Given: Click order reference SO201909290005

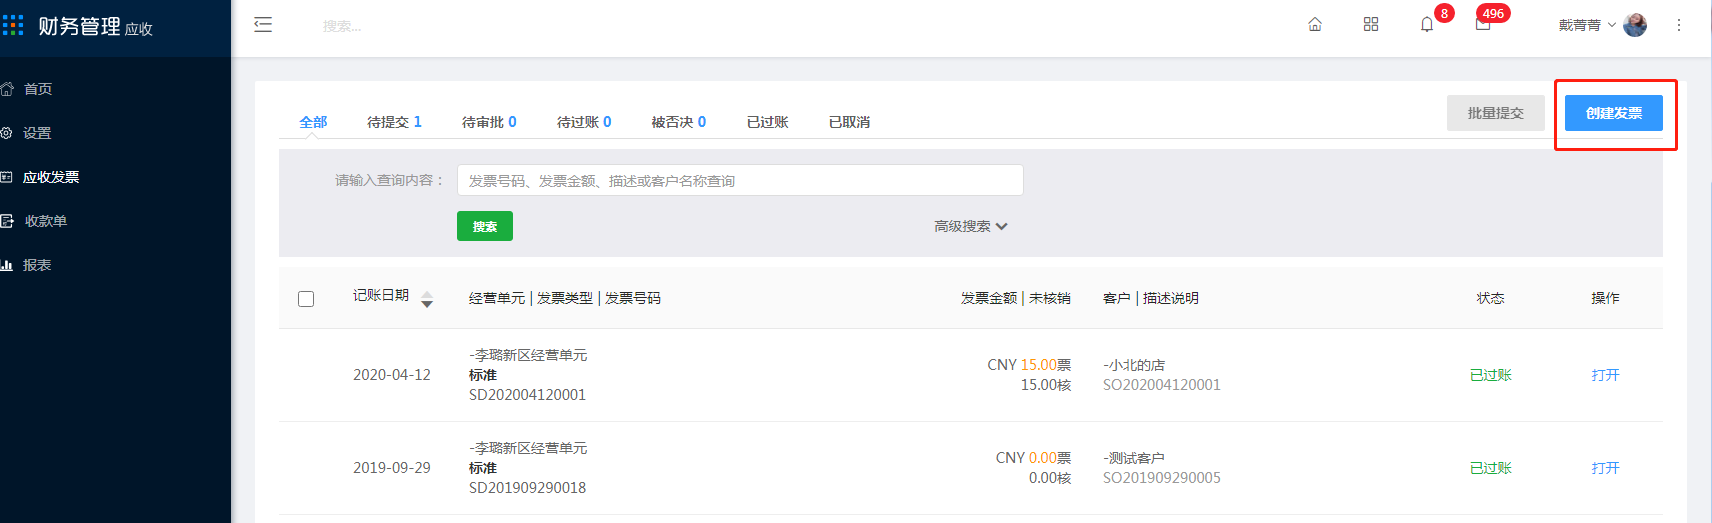Looking at the screenshot, I should (x=1162, y=478).
